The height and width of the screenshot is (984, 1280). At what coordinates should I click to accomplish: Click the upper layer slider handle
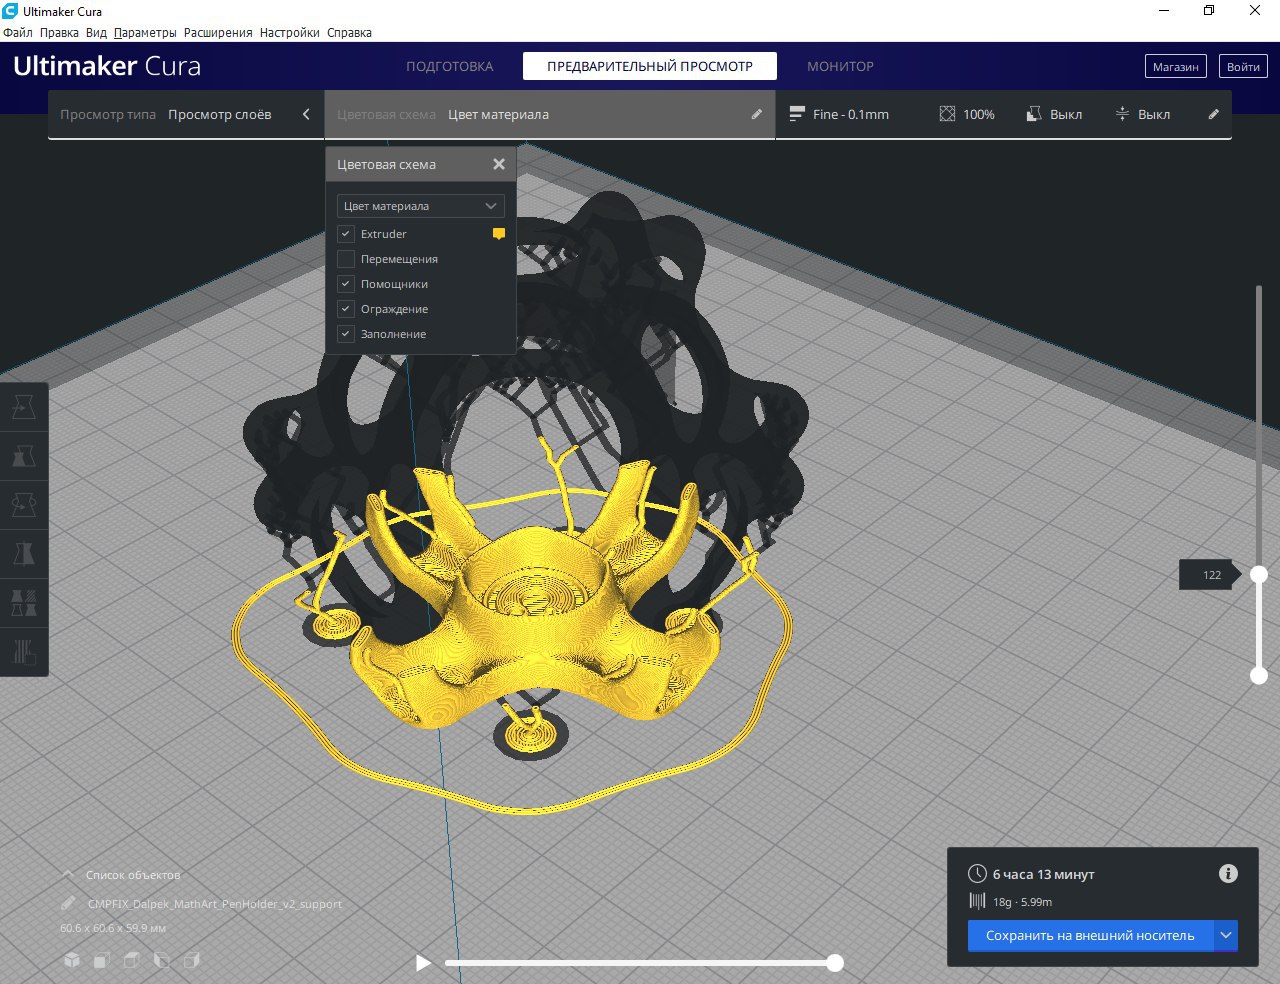(1259, 574)
